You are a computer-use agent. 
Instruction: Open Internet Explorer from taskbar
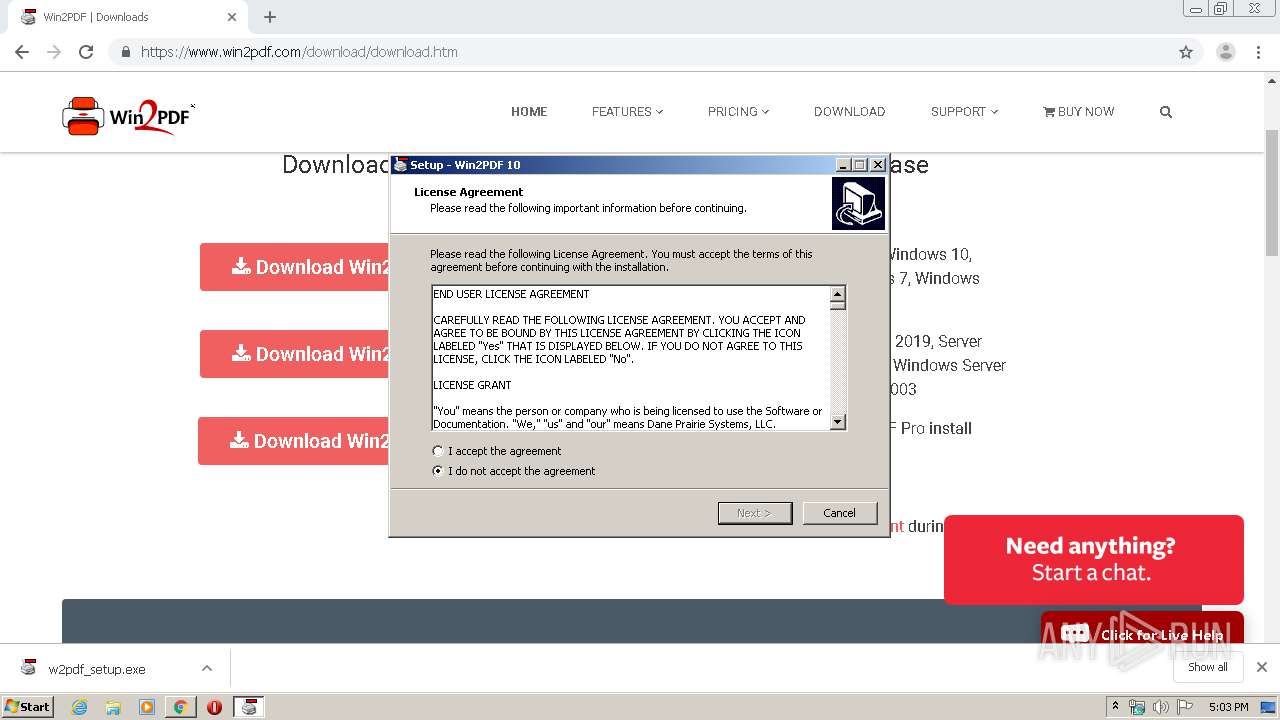pos(80,707)
